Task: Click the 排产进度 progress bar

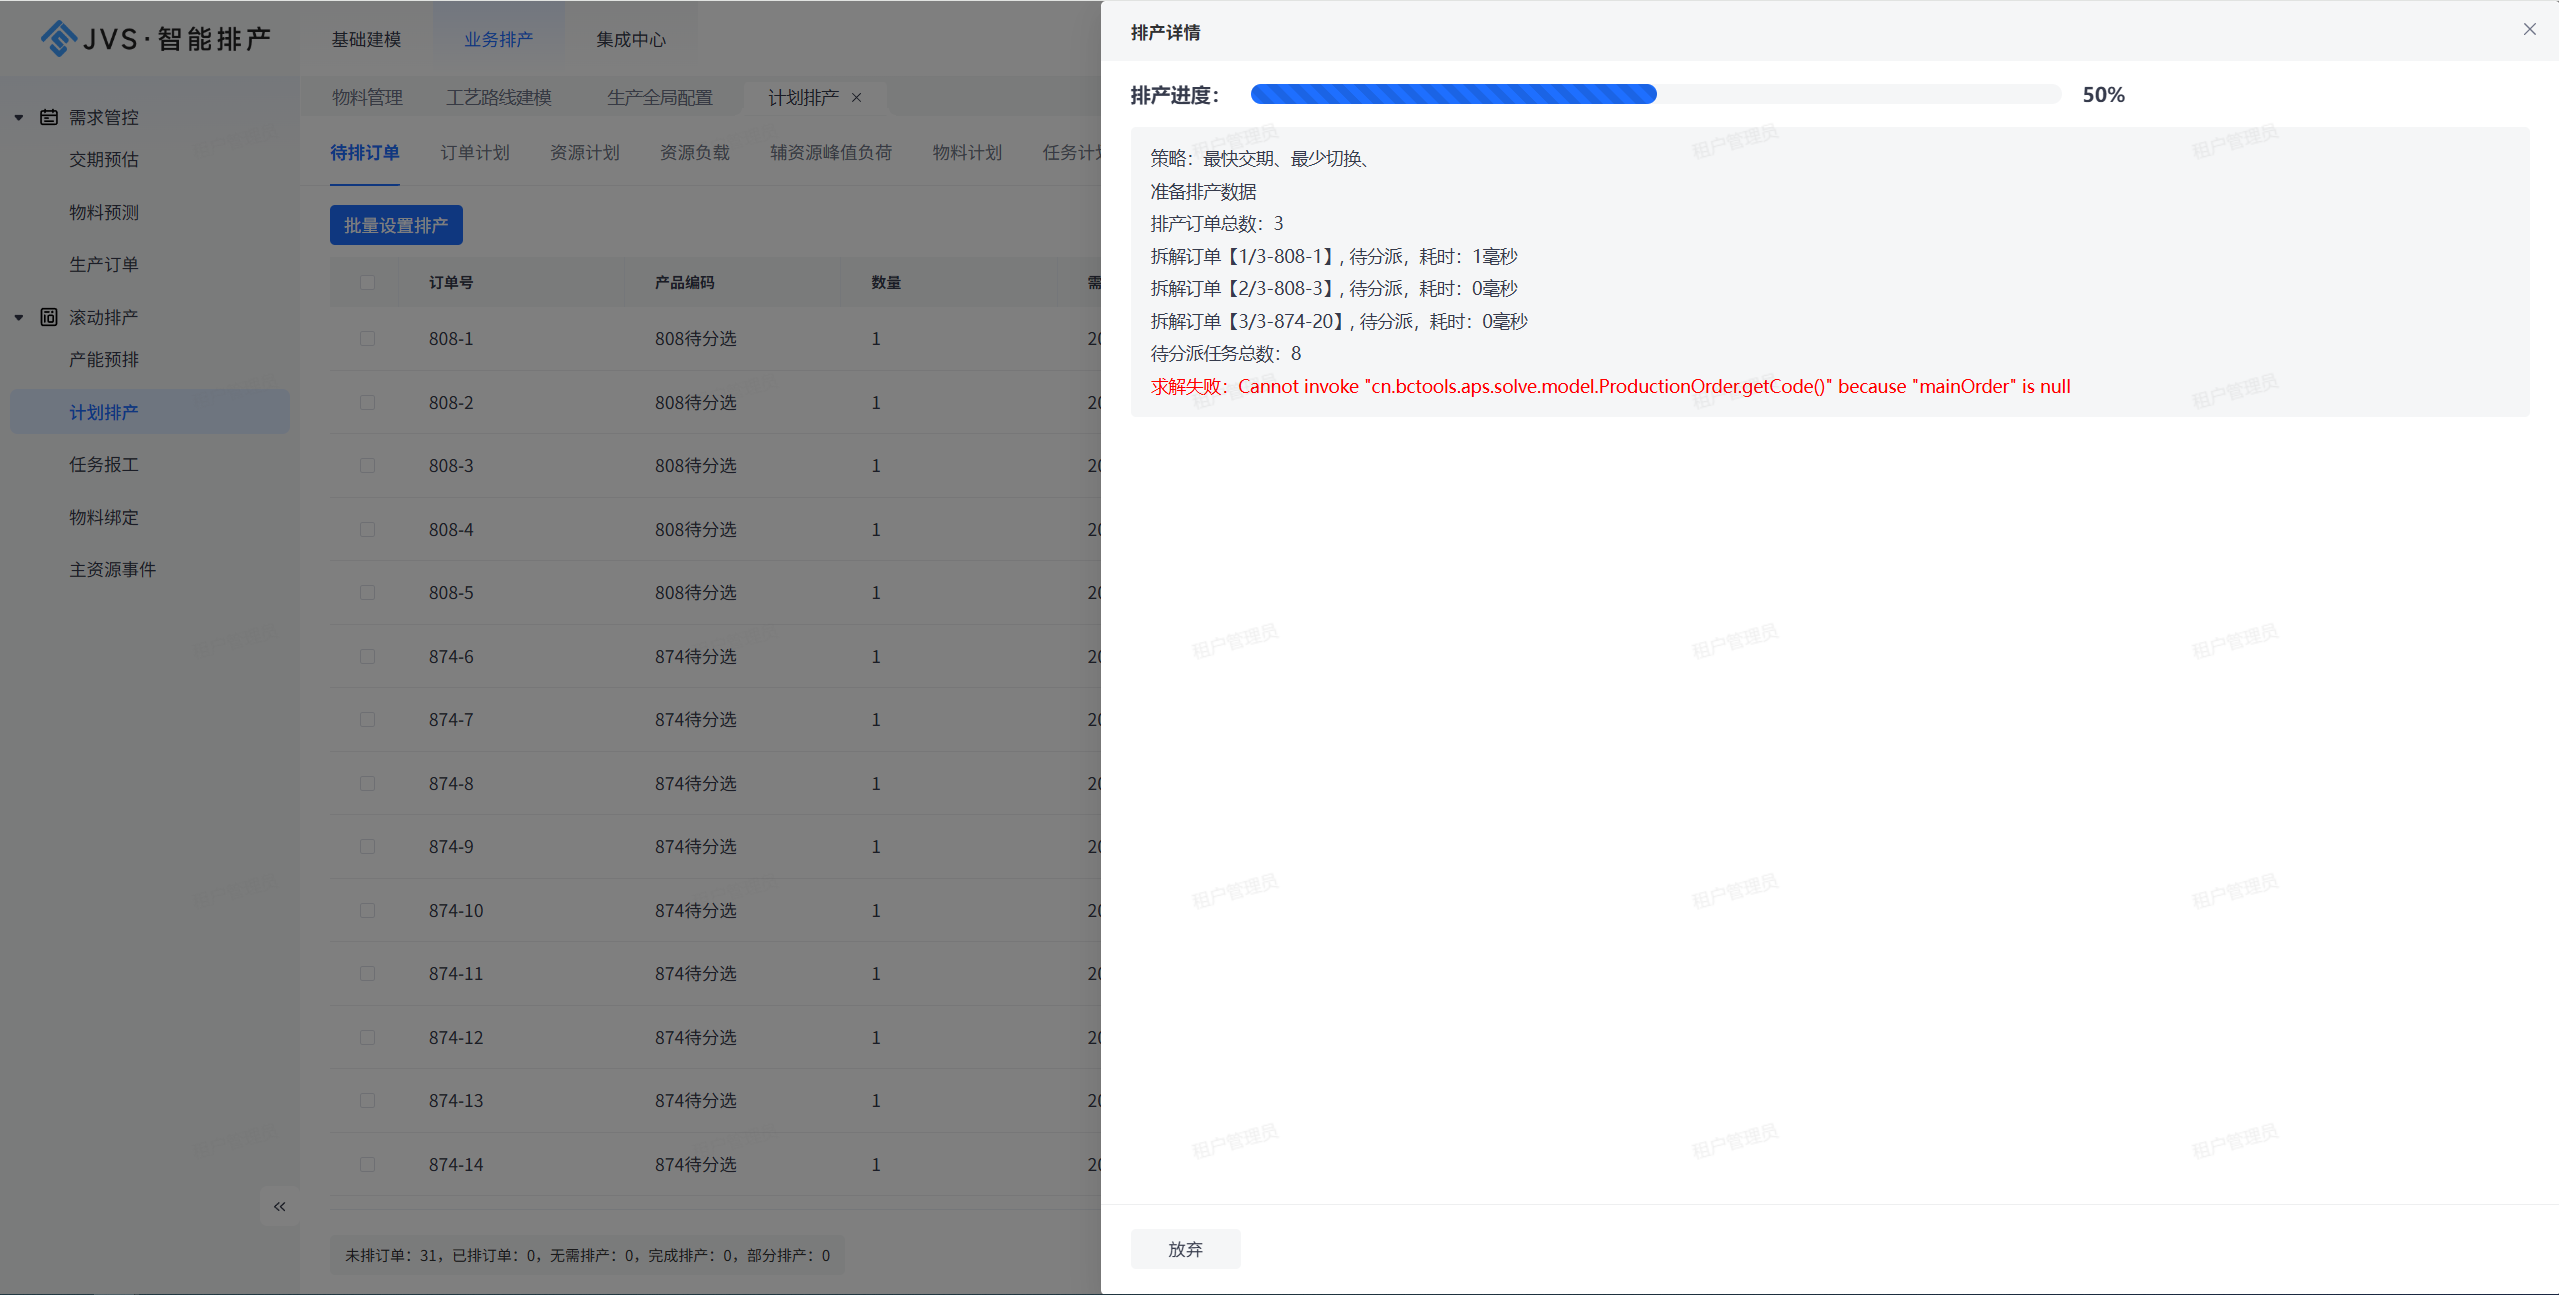Action: [x=1655, y=94]
